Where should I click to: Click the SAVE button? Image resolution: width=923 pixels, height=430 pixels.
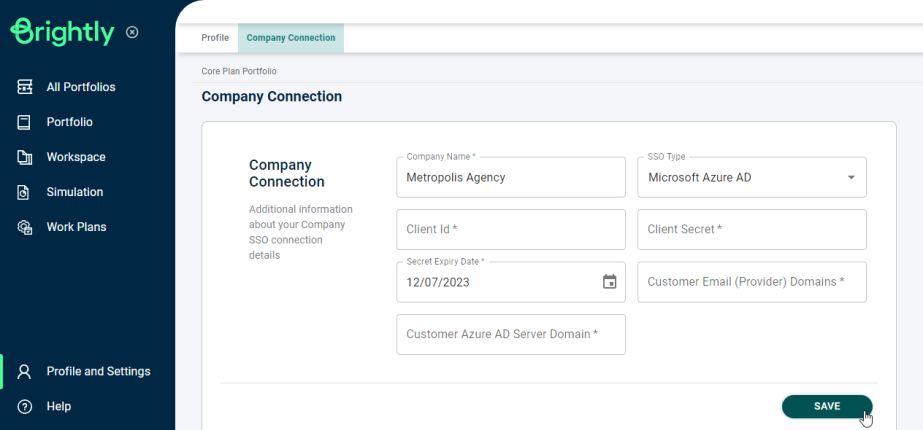tap(827, 406)
